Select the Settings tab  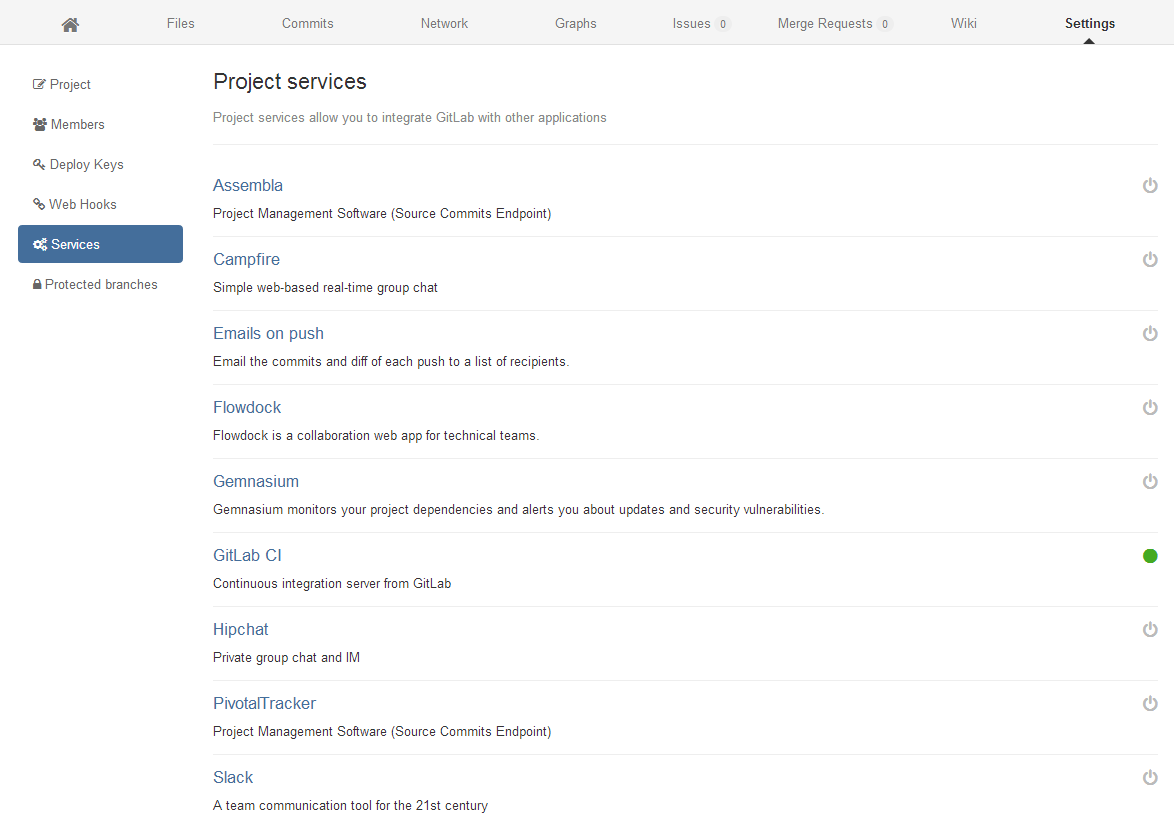tap(1089, 23)
